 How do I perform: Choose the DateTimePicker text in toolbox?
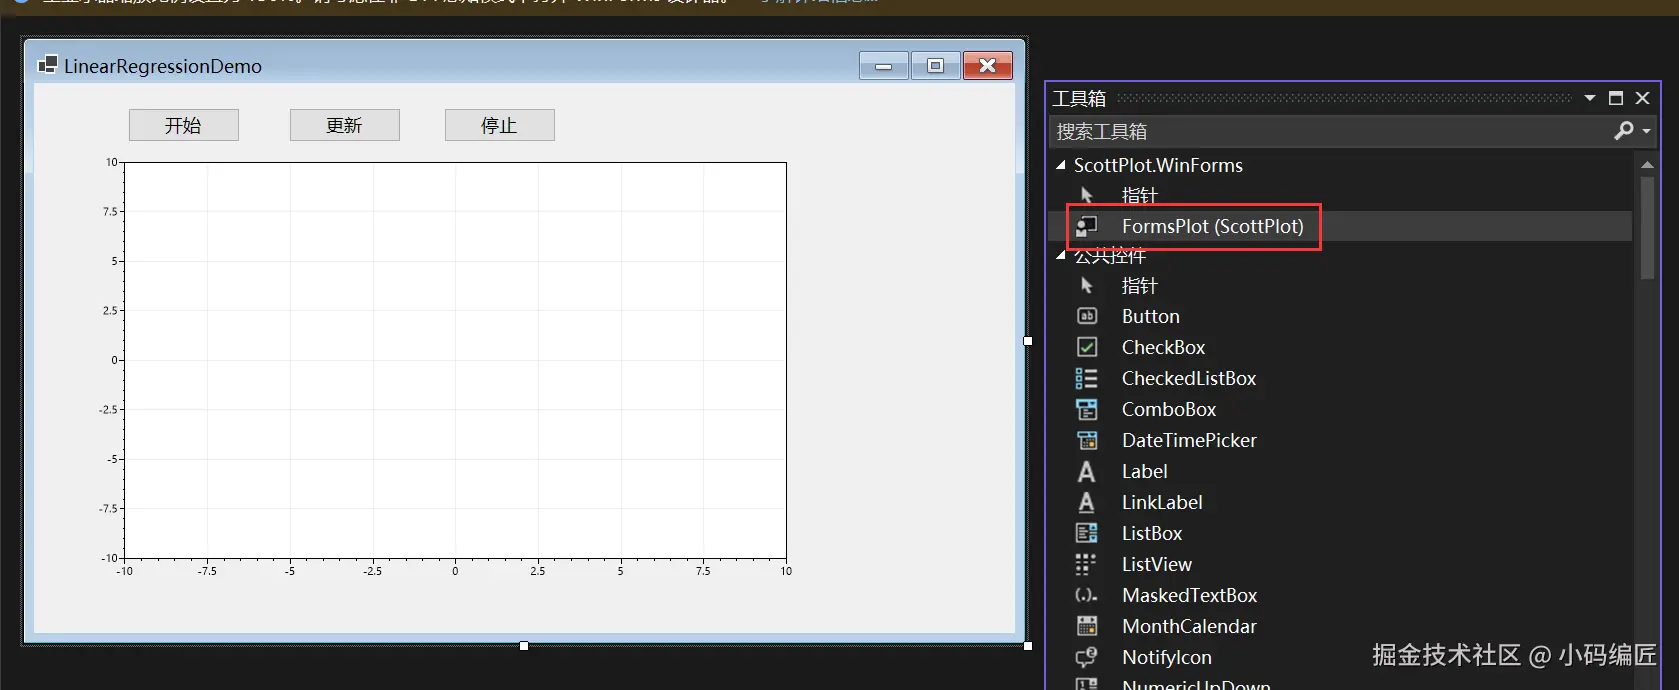[1189, 440]
